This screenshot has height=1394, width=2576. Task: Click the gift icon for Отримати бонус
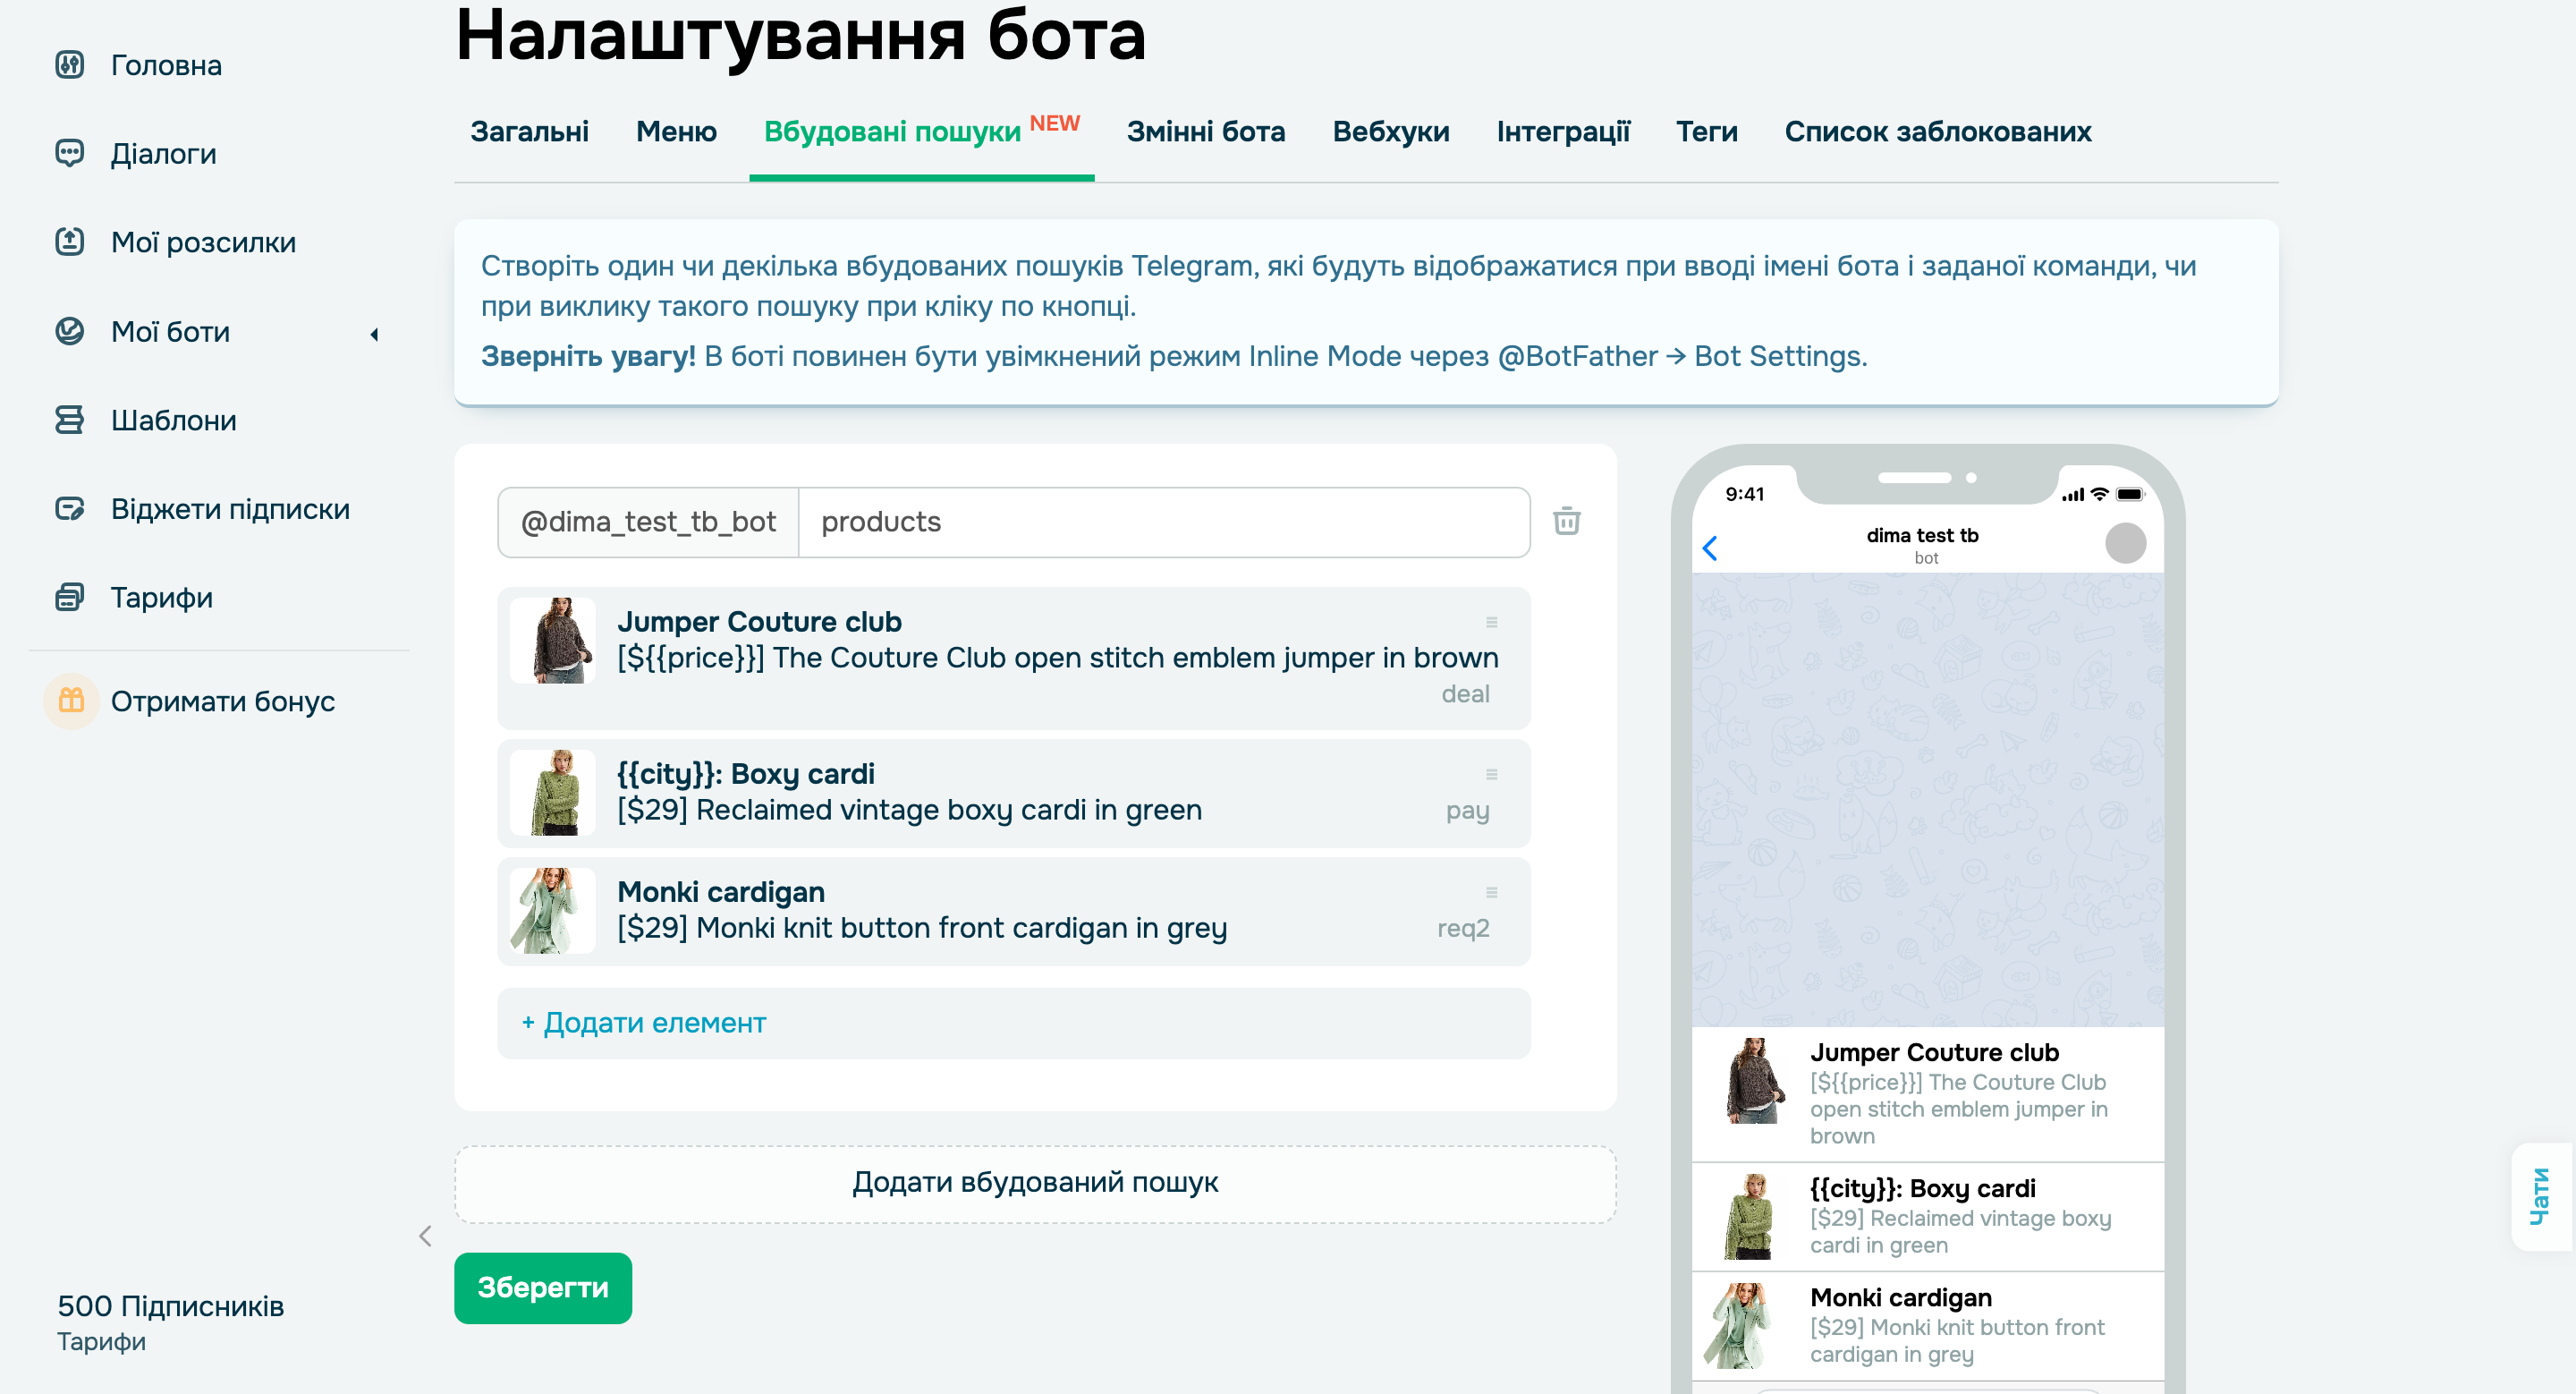pyautogui.click(x=70, y=701)
